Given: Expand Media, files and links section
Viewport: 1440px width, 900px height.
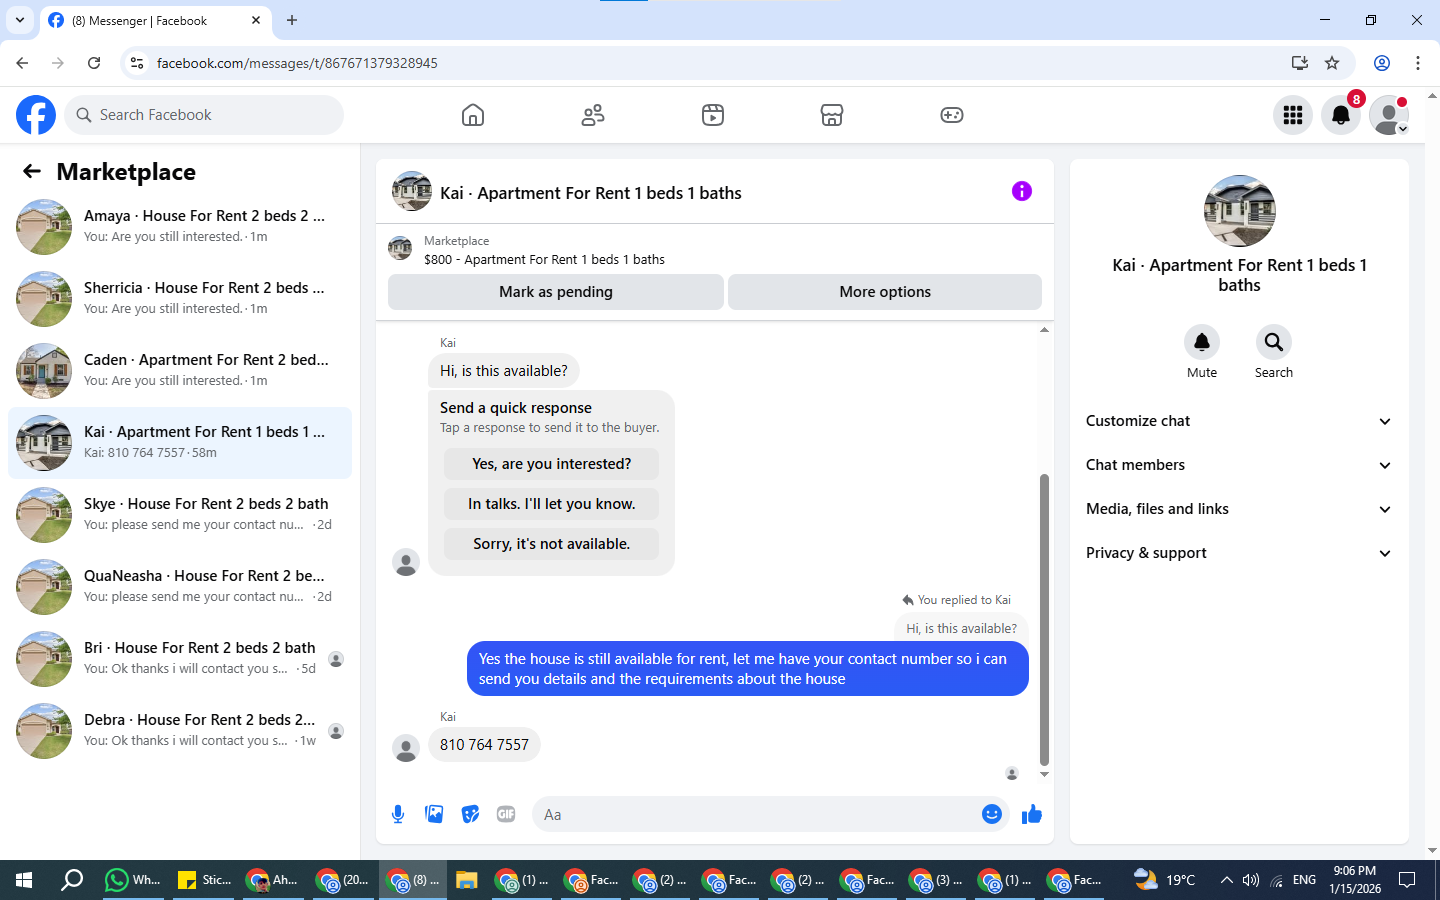Looking at the screenshot, I should 1239,509.
